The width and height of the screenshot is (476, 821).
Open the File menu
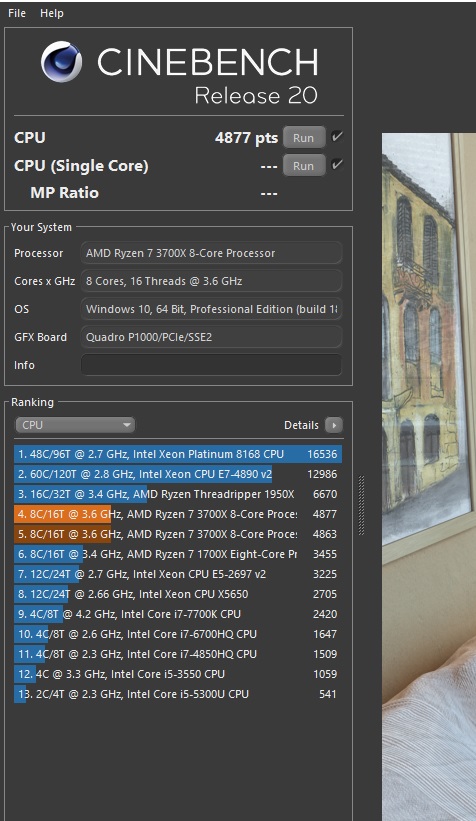point(17,13)
